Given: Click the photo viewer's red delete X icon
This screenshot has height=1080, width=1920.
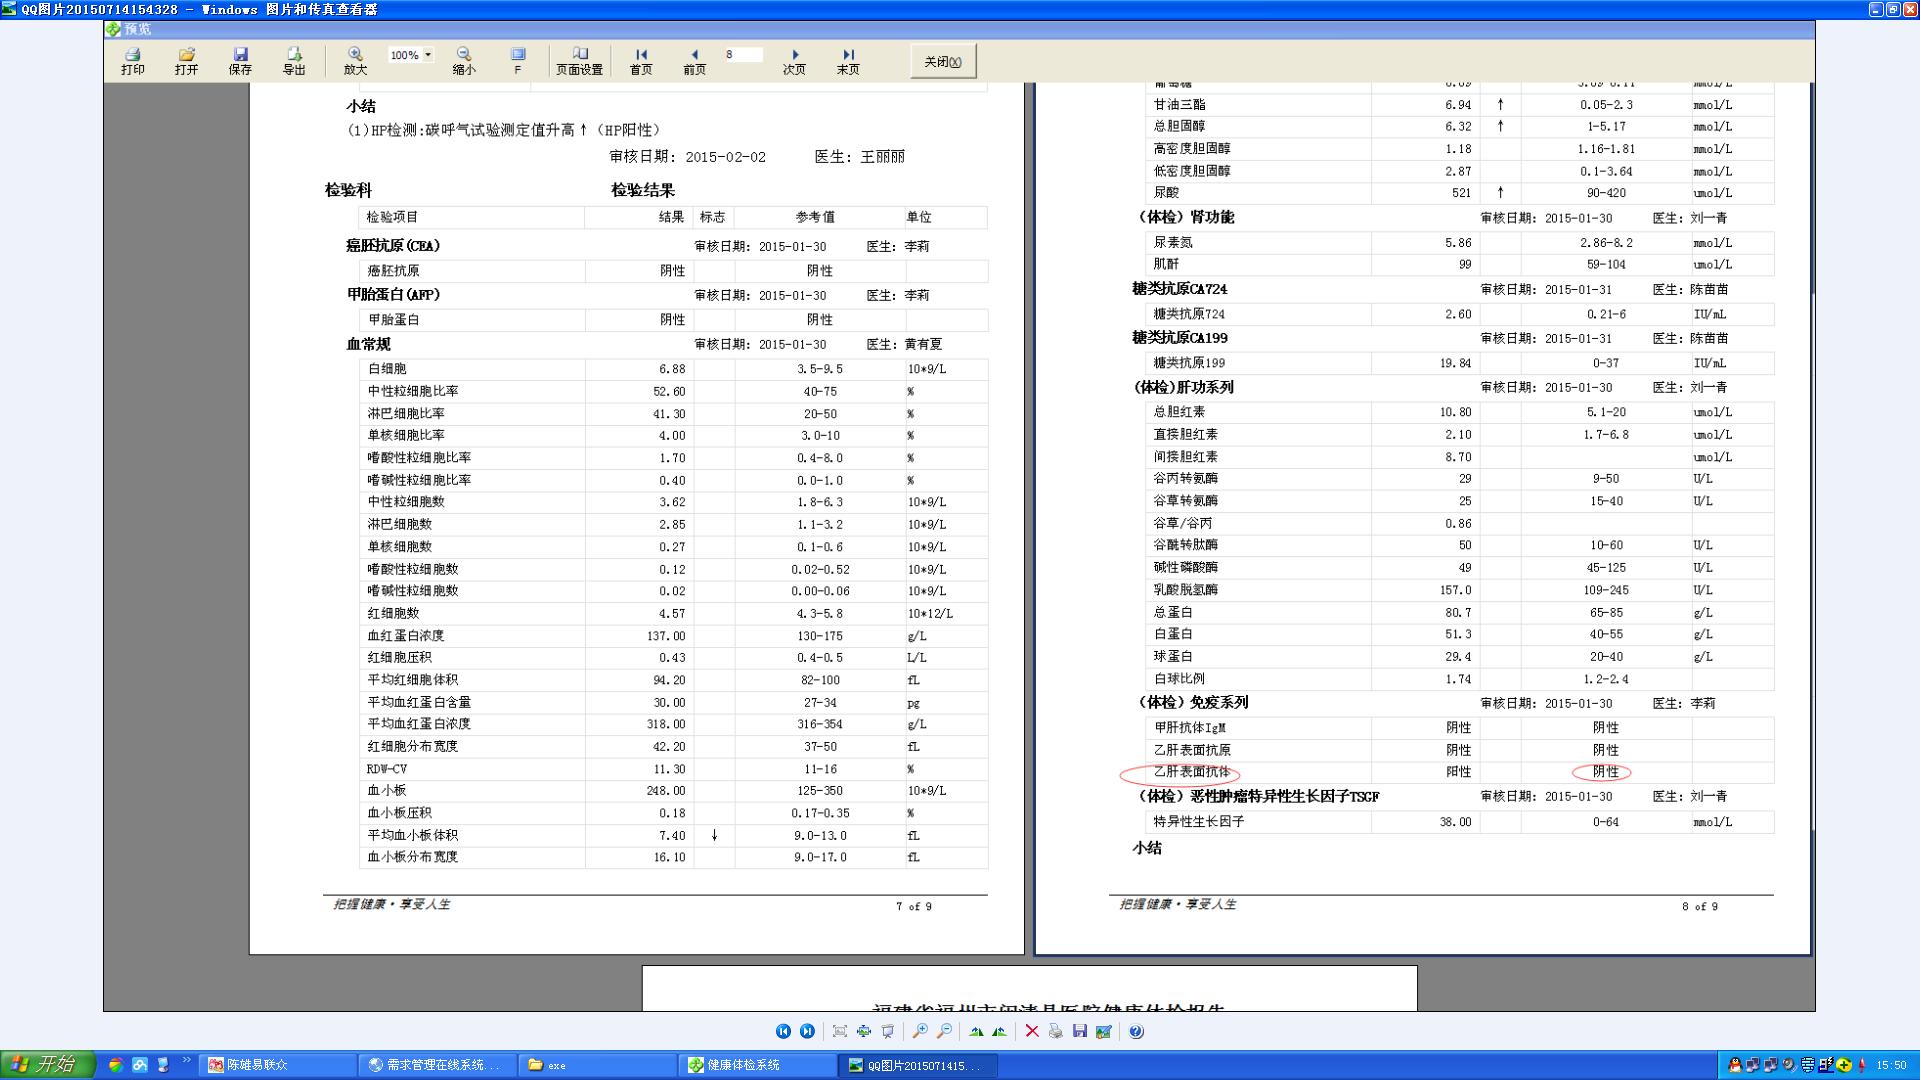Looking at the screenshot, I should click(x=1032, y=1031).
